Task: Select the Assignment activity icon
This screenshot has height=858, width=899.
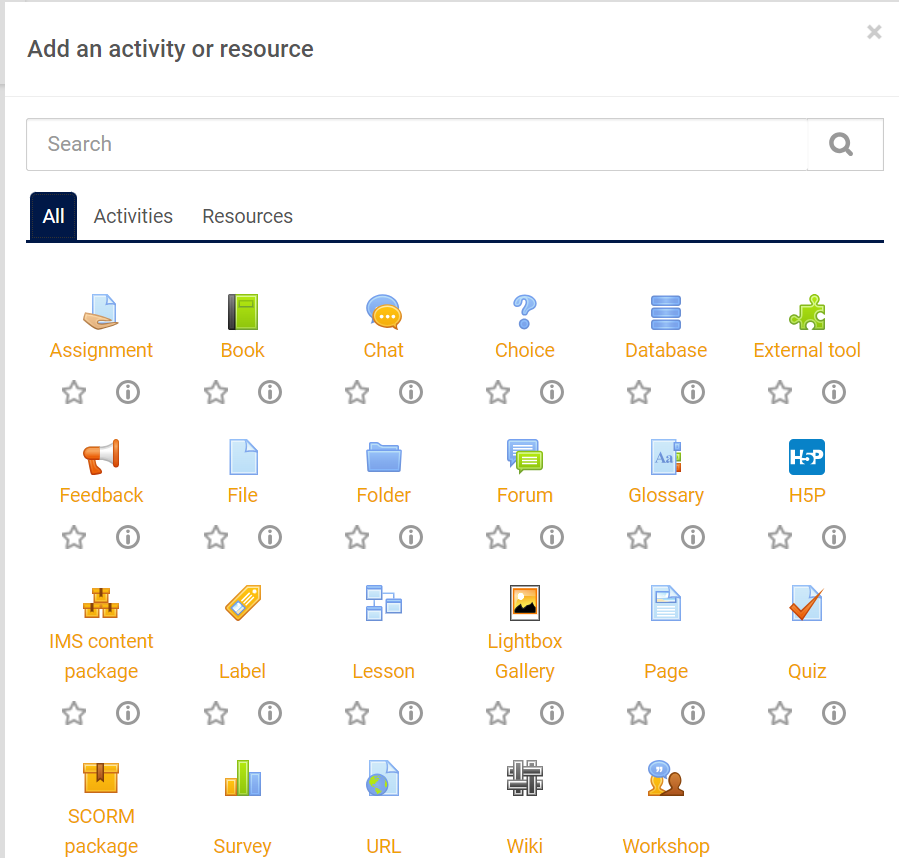Action: click(x=101, y=312)
